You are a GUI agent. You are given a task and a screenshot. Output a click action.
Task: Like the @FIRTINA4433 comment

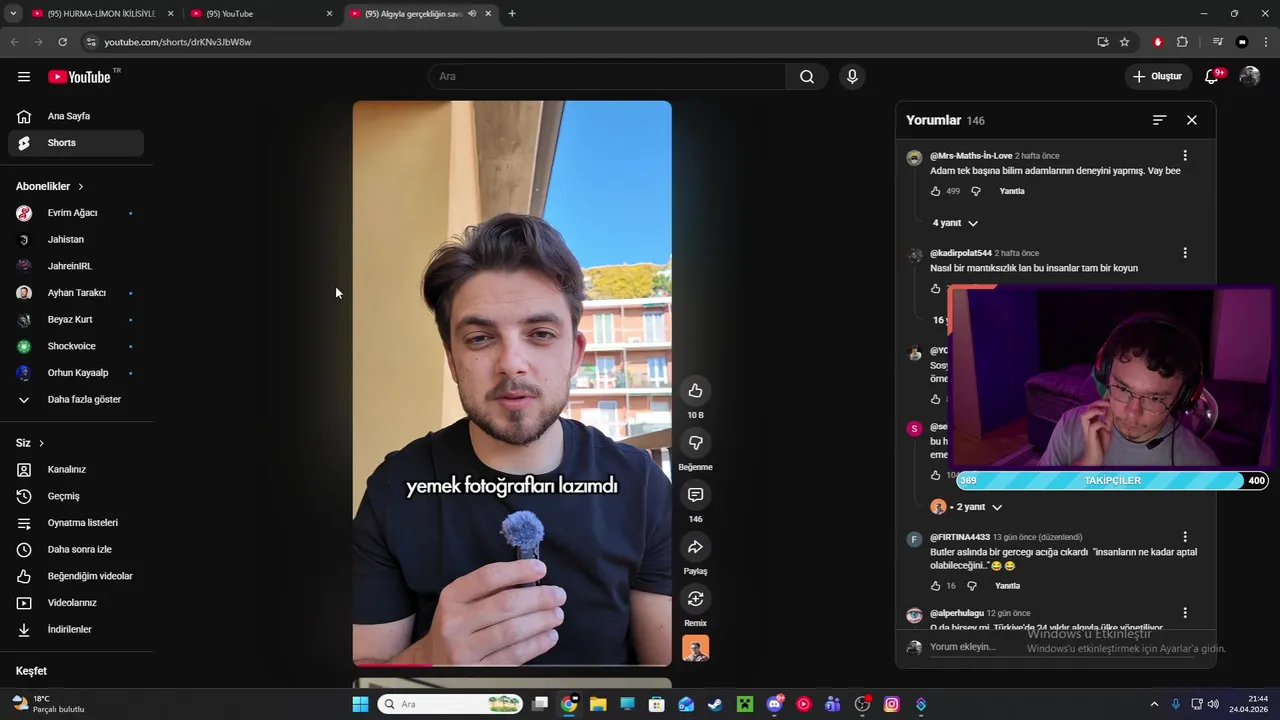point(936,586)
